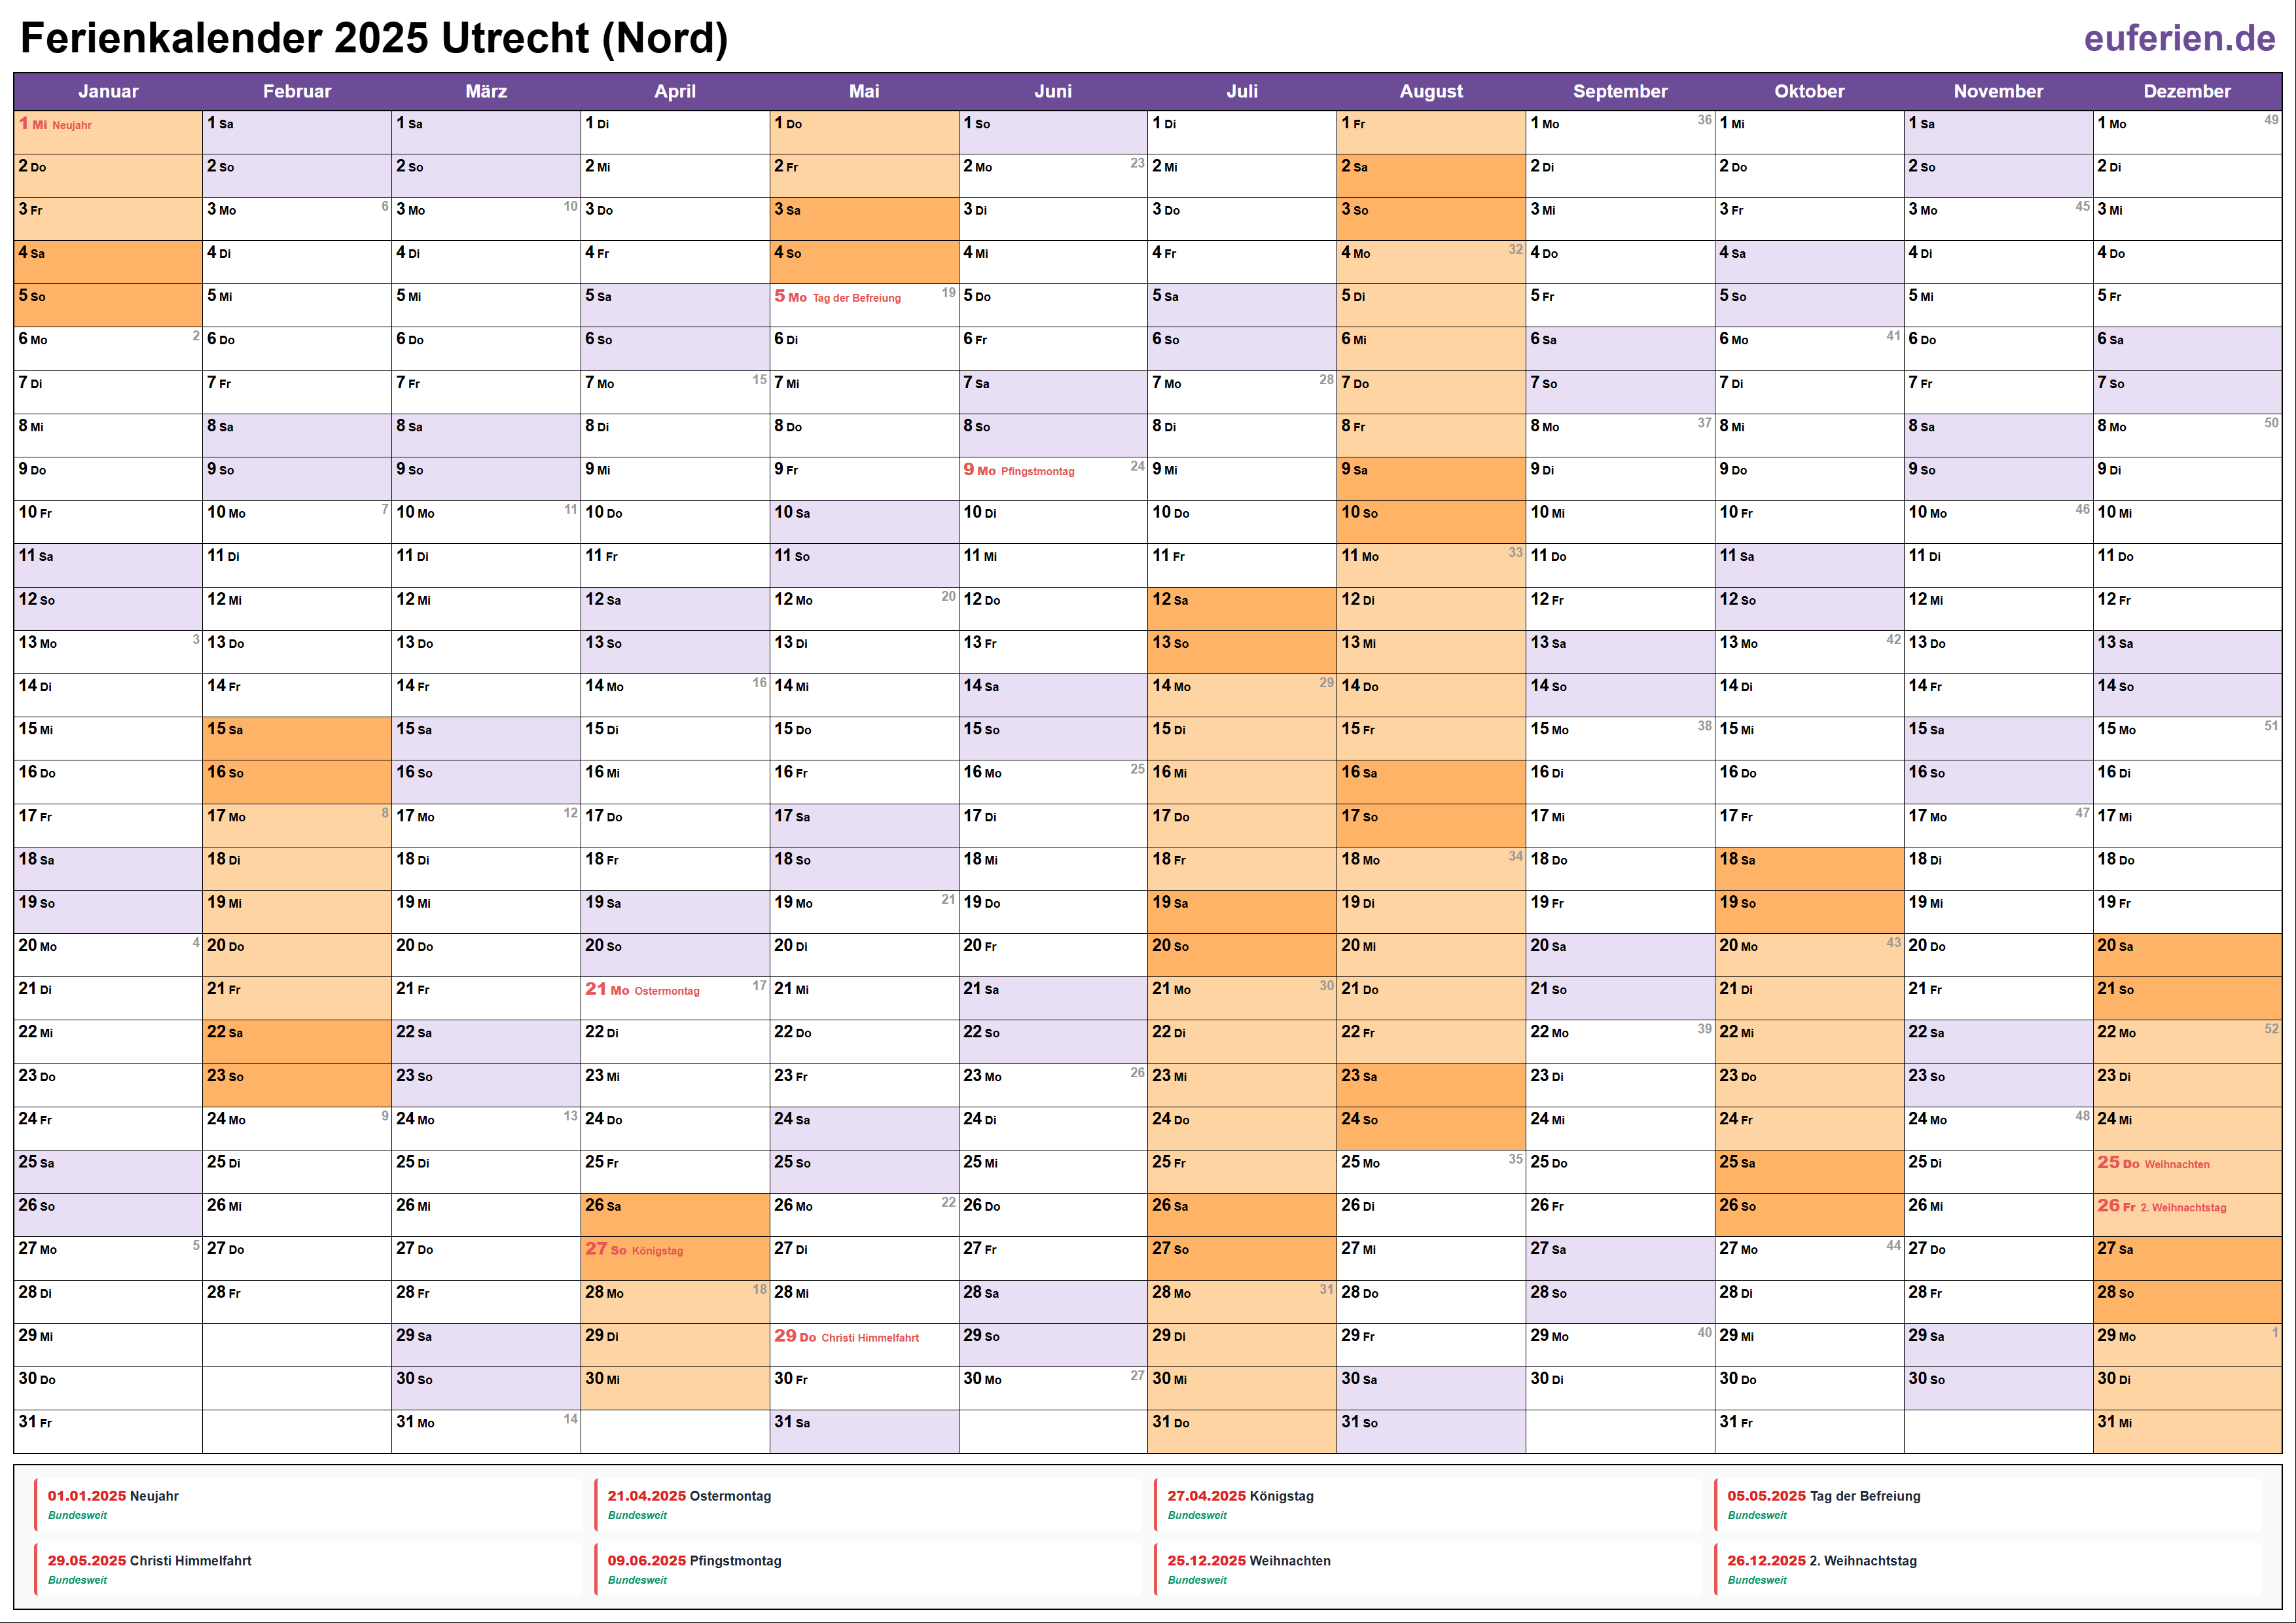The image size is (2296, 1623).
Task: Click June 9 Pfingstmontag cell
Action: pyautogui.click(x=1052, y=477)
